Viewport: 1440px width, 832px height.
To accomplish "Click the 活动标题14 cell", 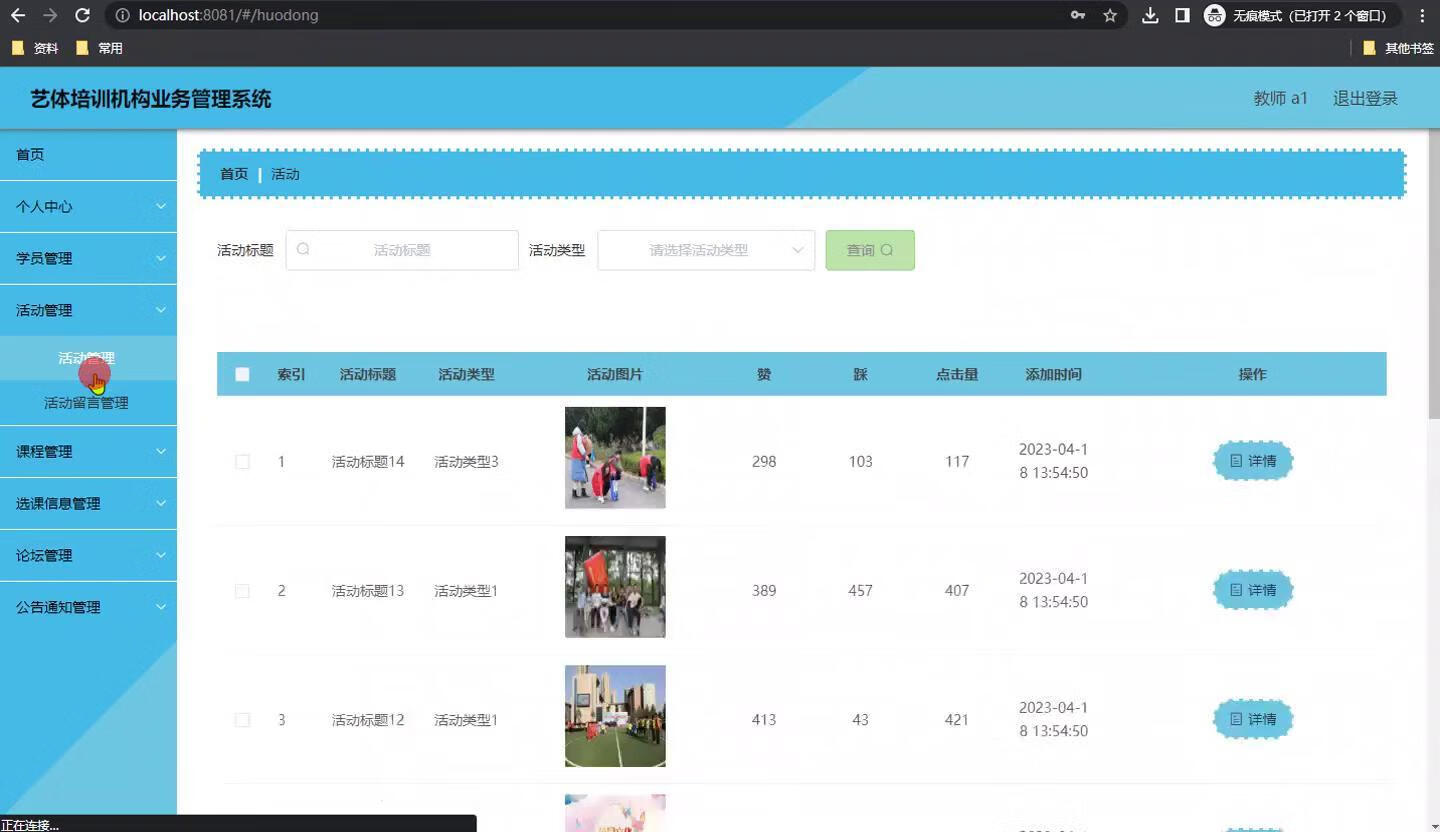I will point(368,461).
